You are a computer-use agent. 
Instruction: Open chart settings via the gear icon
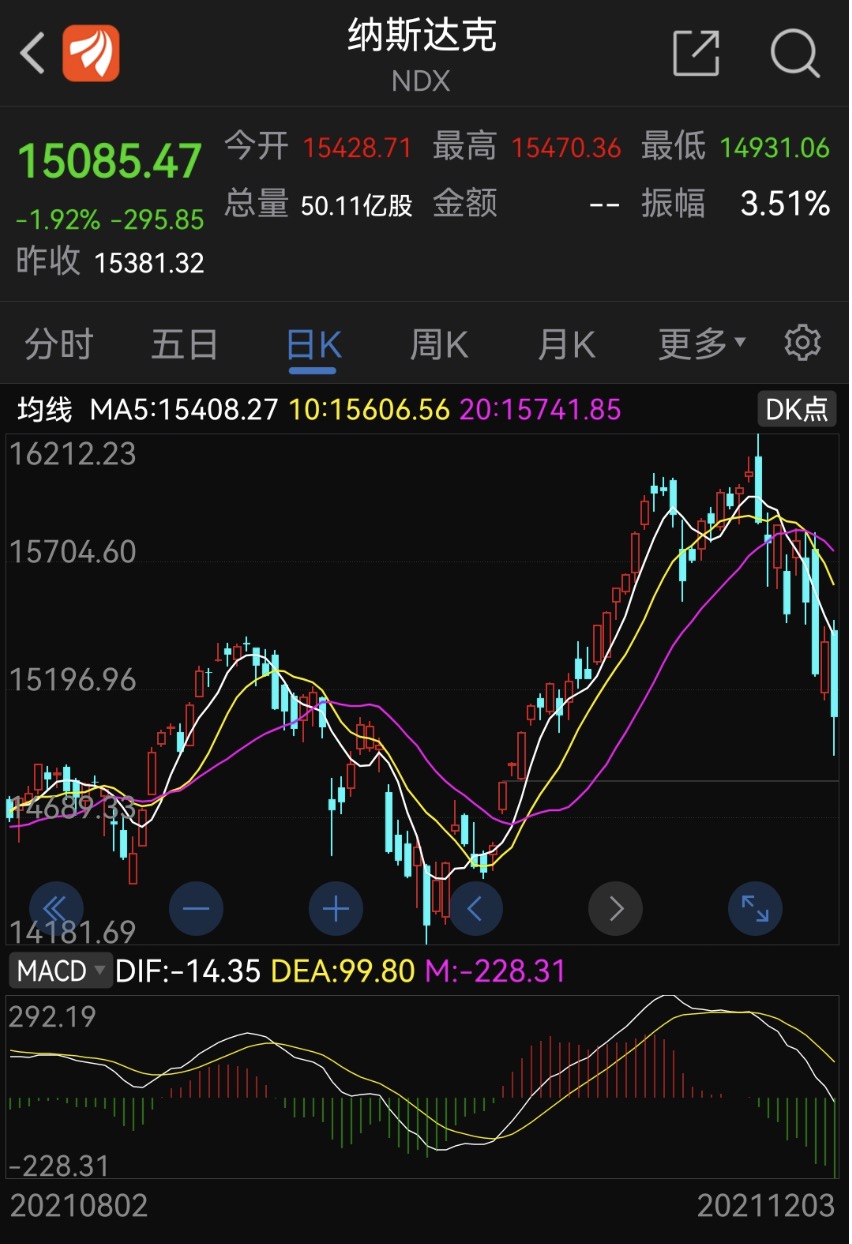[x=802, y=343]
